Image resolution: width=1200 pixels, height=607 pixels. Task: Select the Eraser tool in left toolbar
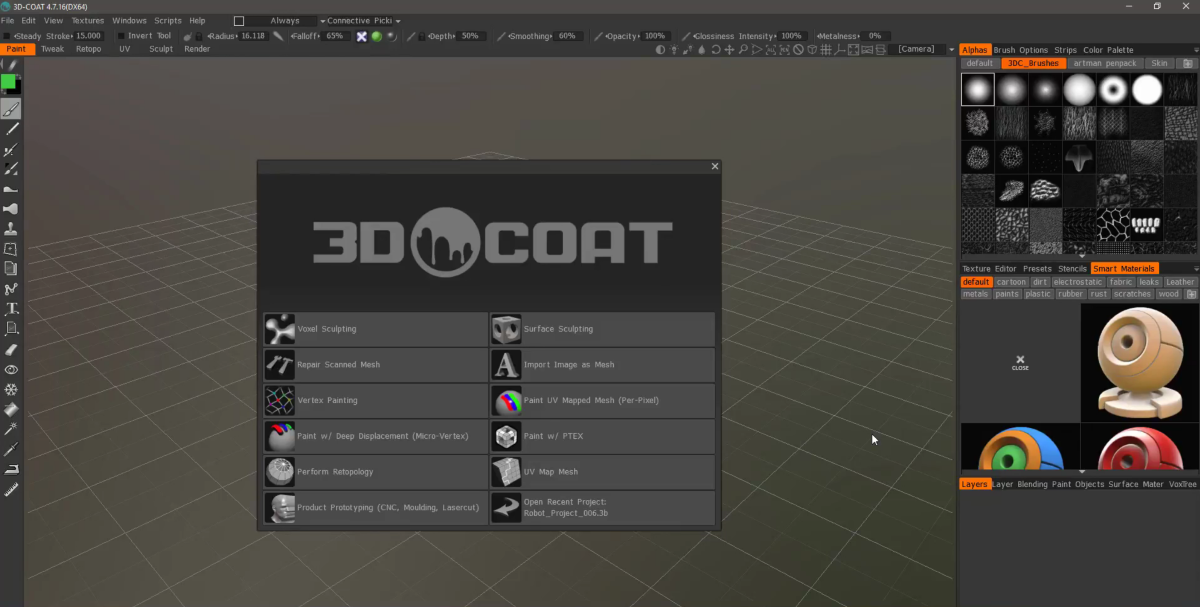pyautogui.click(x=11, y=349)
